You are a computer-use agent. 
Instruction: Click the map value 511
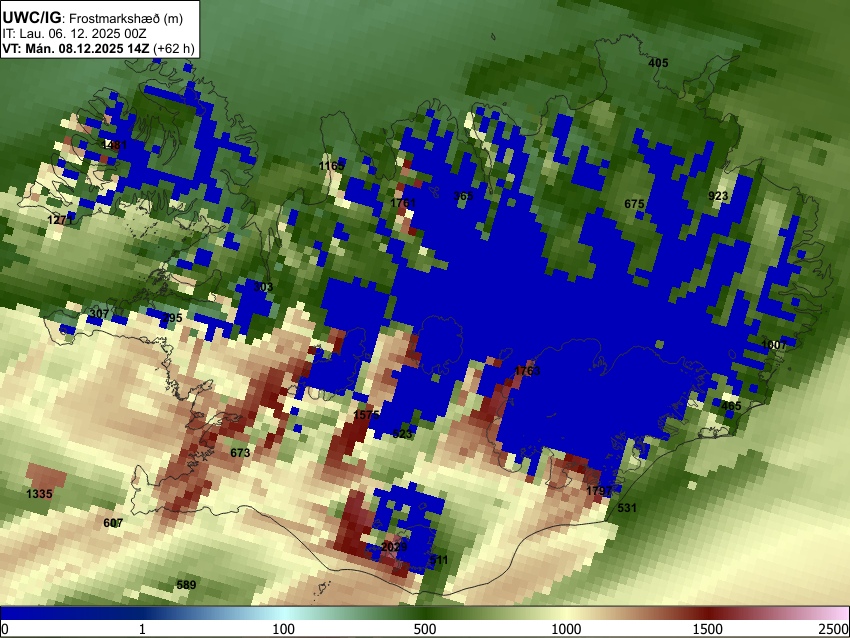click(x=439, y=560)
